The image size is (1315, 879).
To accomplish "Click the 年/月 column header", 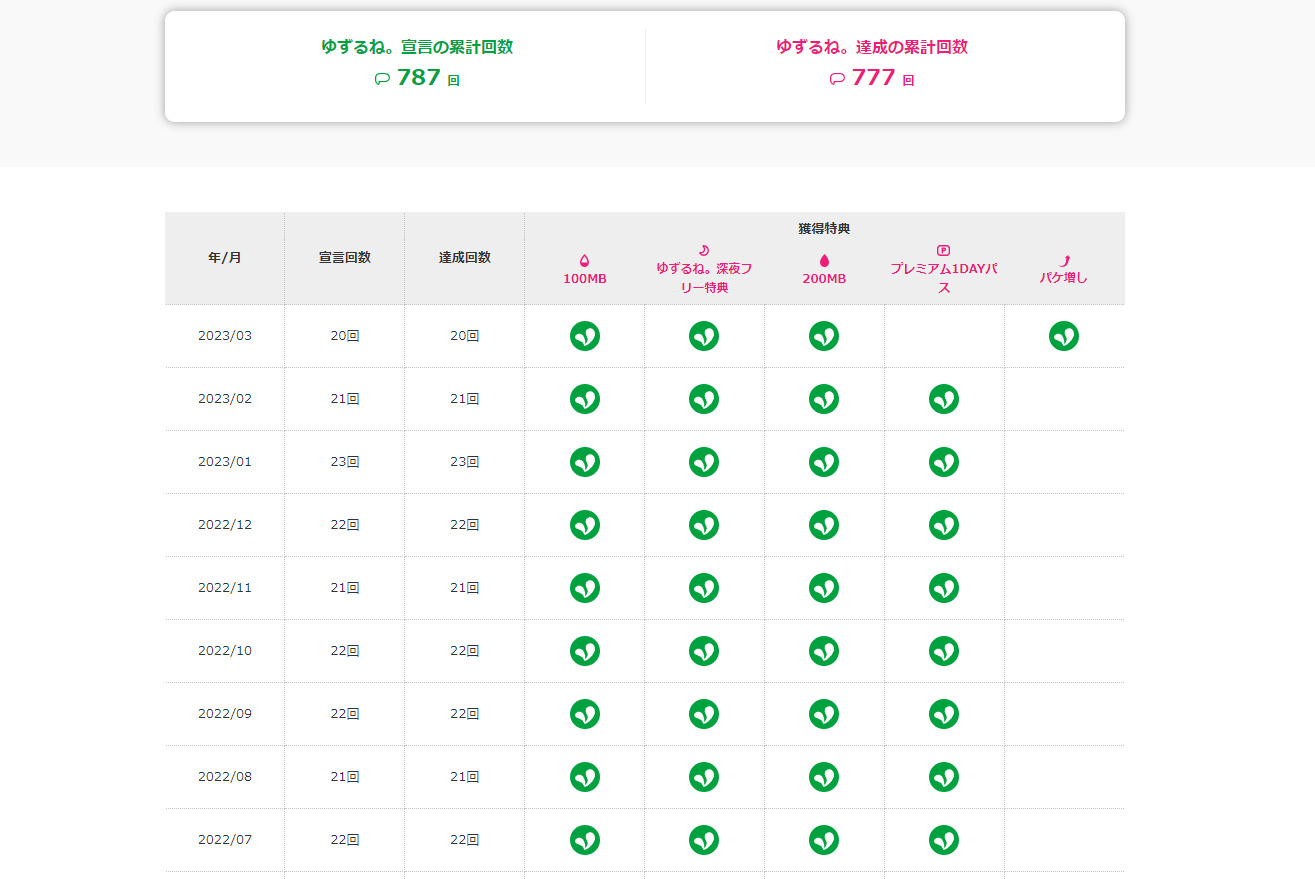I will 225,258.
